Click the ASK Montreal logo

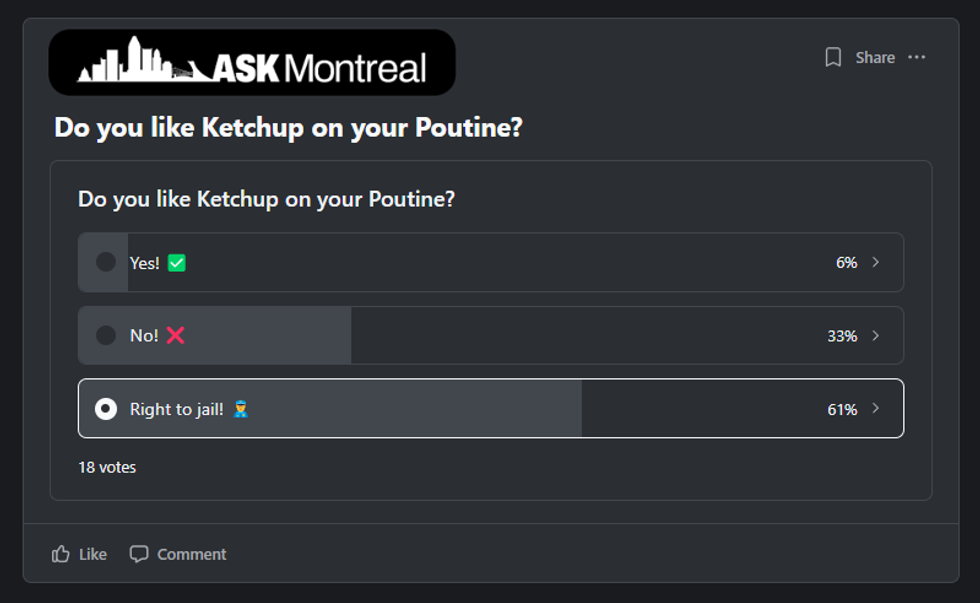click(252, 61)
